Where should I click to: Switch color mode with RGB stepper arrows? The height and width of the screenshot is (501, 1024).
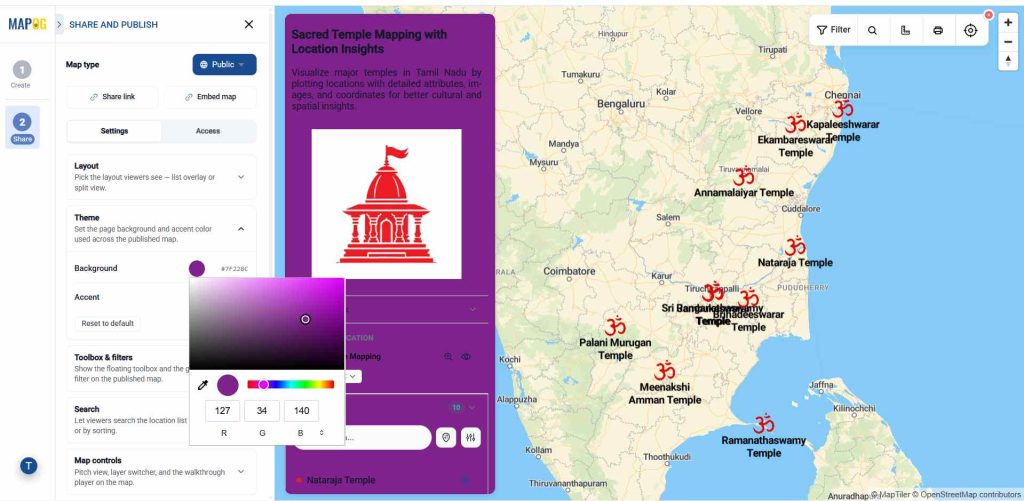321,432
